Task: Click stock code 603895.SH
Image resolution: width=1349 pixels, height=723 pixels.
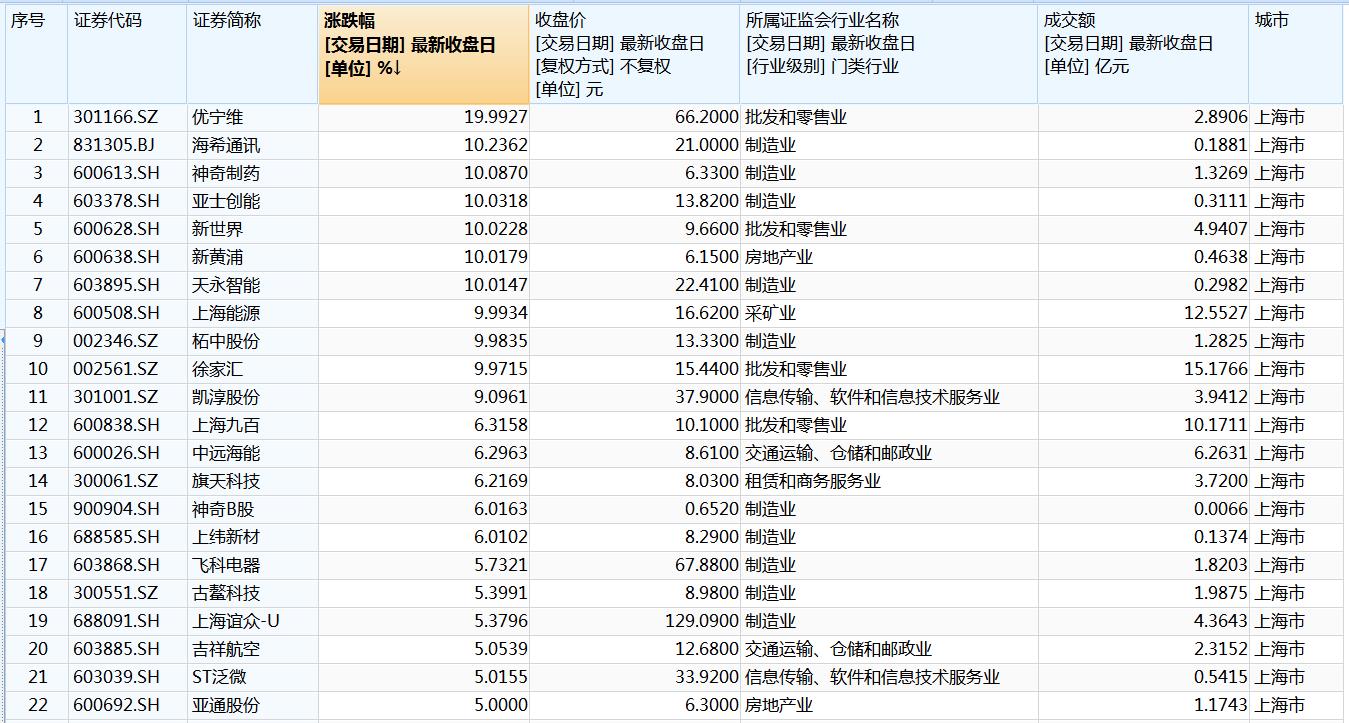Action: tap(116, 285)
